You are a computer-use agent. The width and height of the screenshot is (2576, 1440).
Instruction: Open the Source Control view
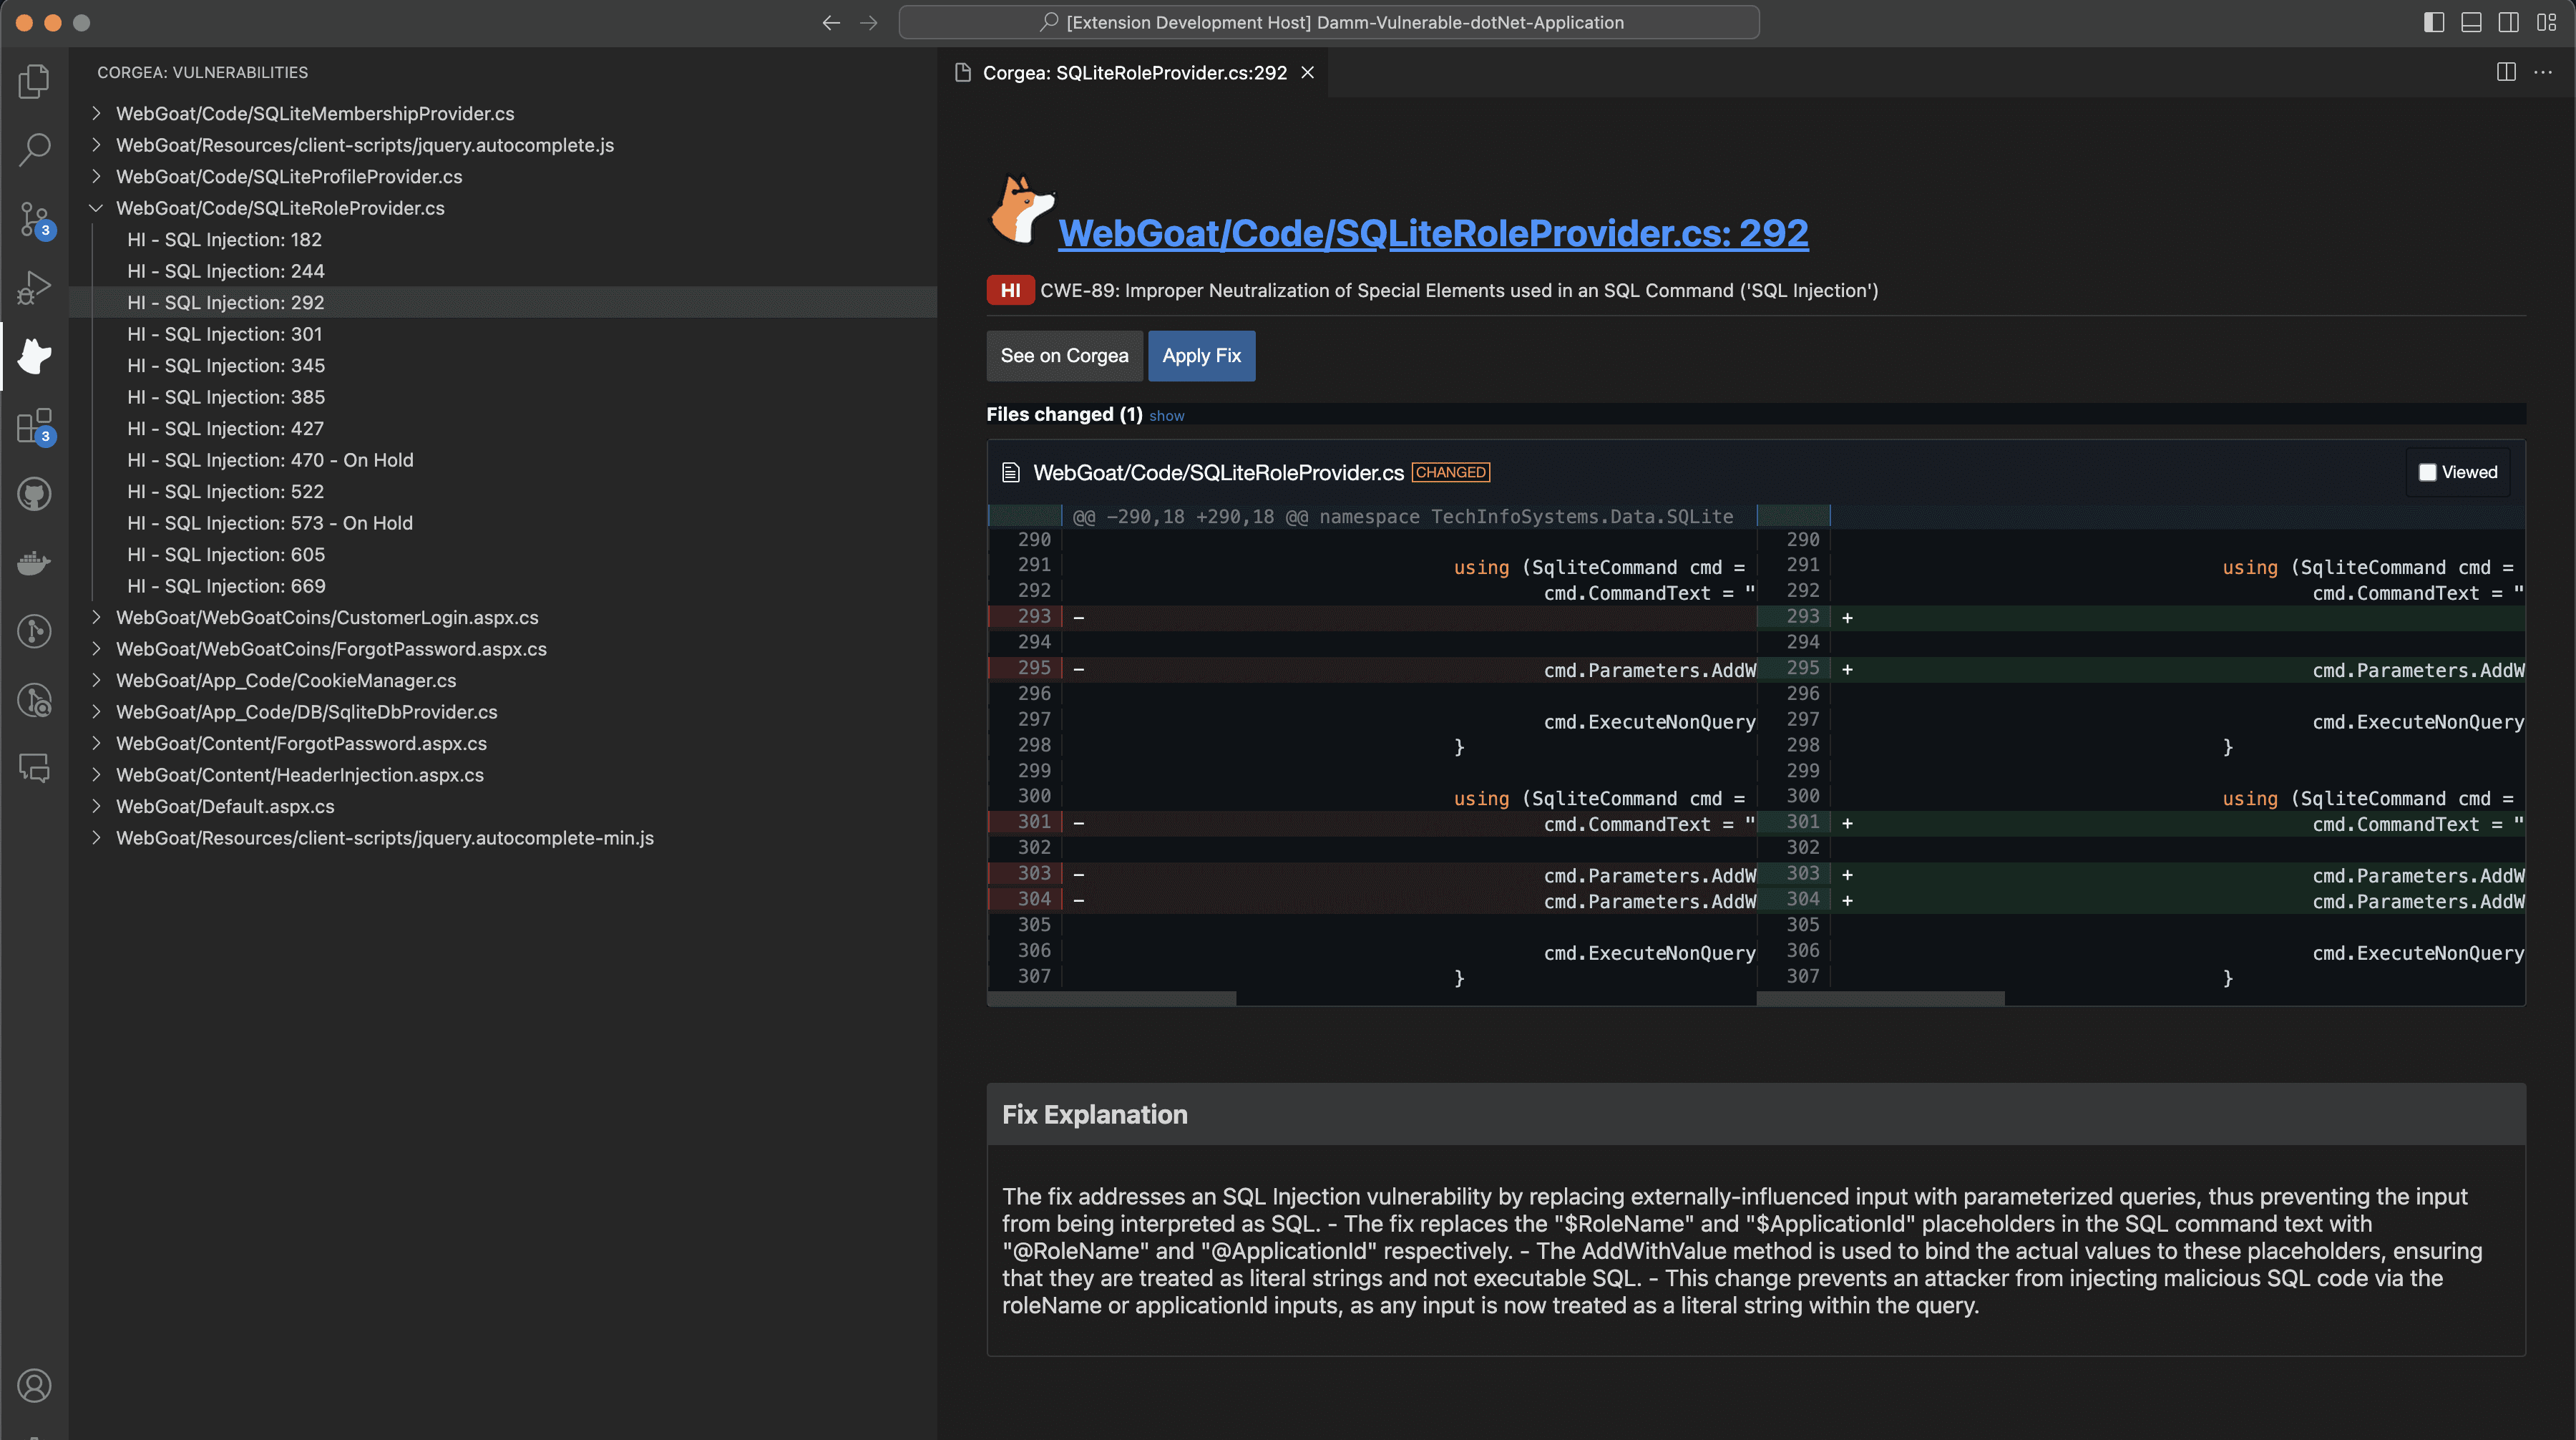point(34,219)
